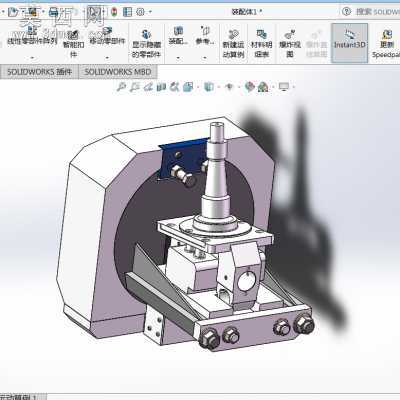Image resolution: width=400 pixels, height=400 pixels.
Task: Click 更新 Speedpak update button
Action: [x=387, y=43]
